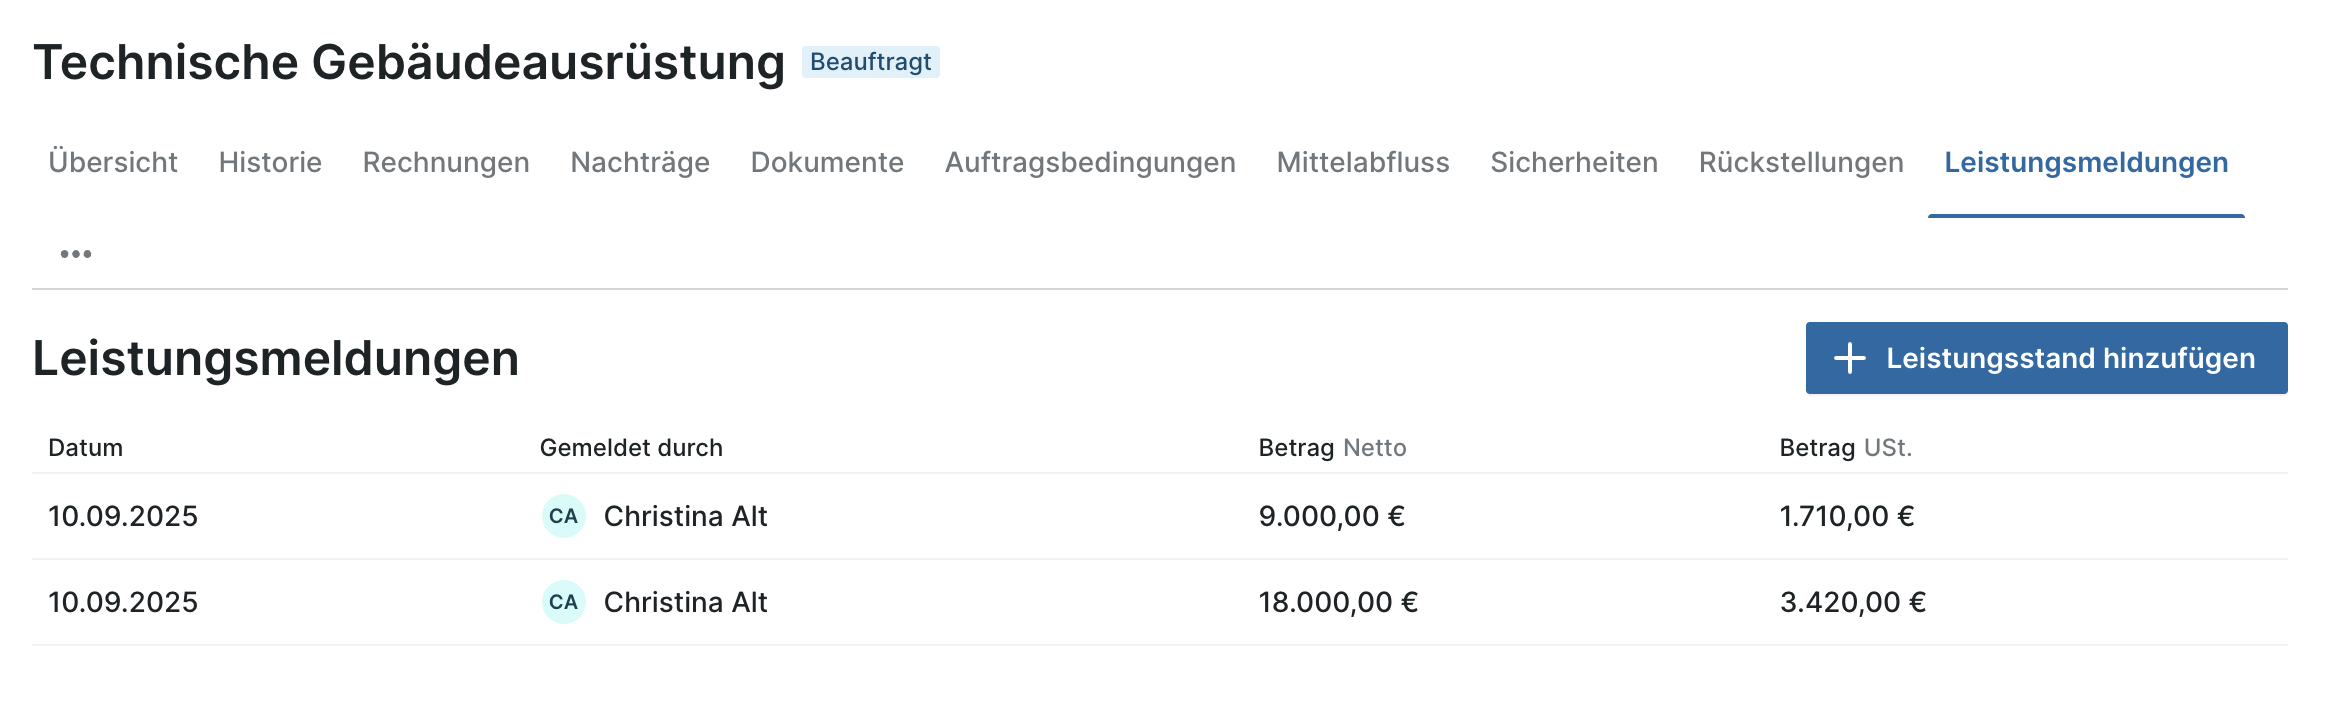Image resolution: width=2328 pixels, height=702 pixels.
Task: Click the Beauftragt status badge
Action: click(870, 62)
